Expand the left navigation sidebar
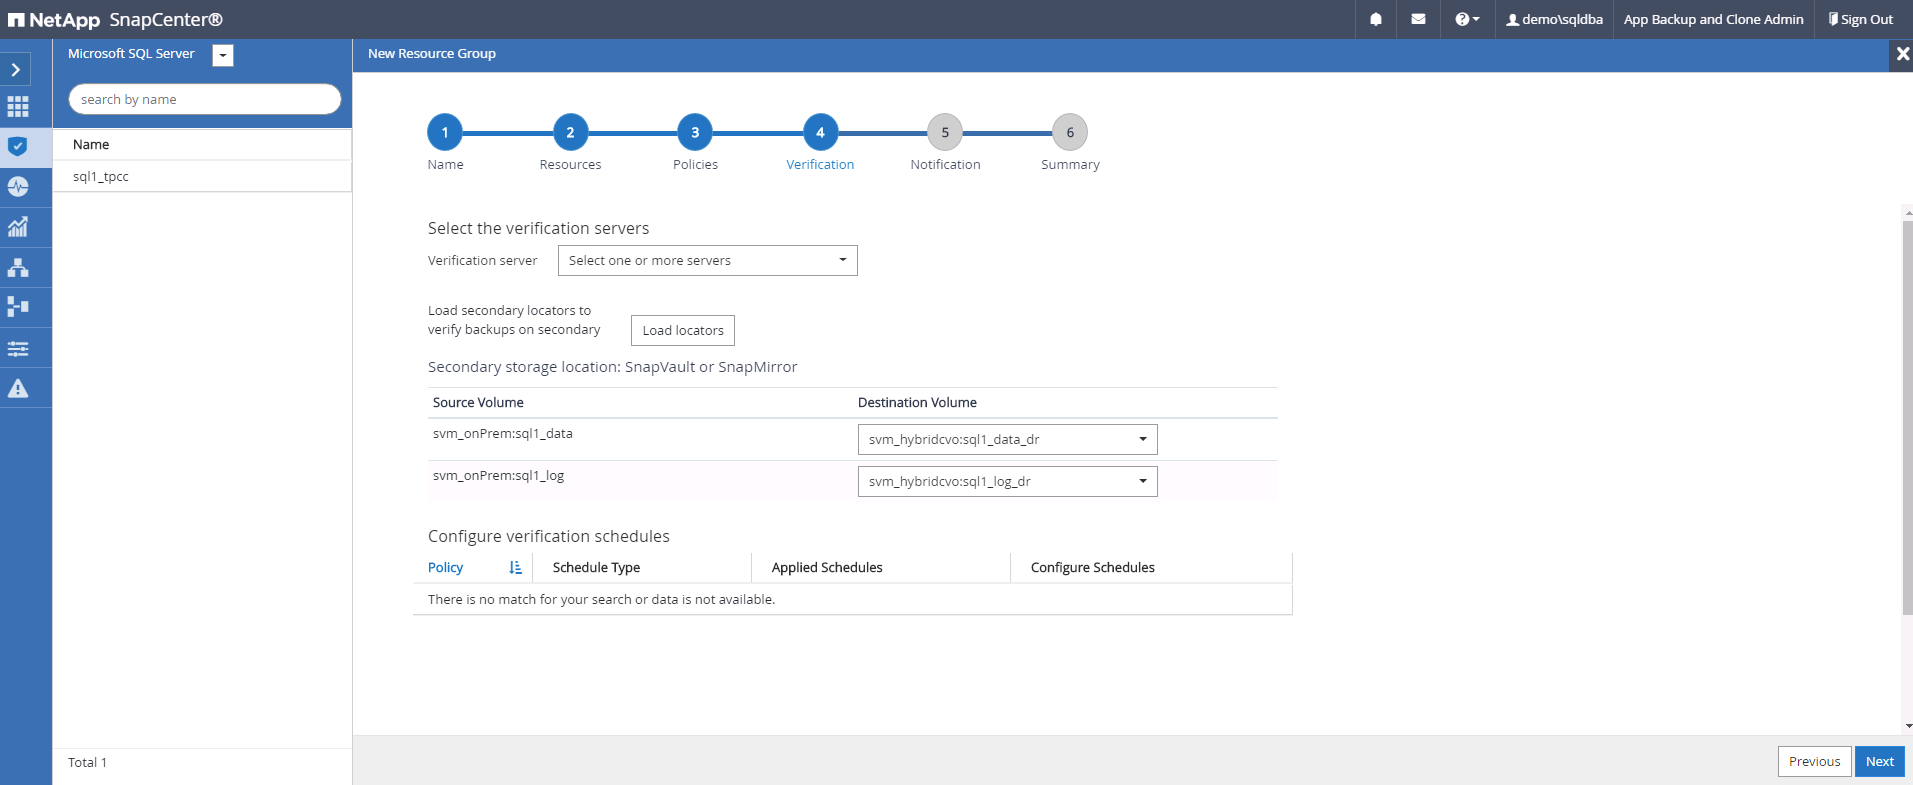Image resolution: width=1913 pixels, height=785 pixels. [x=16, y=69]
